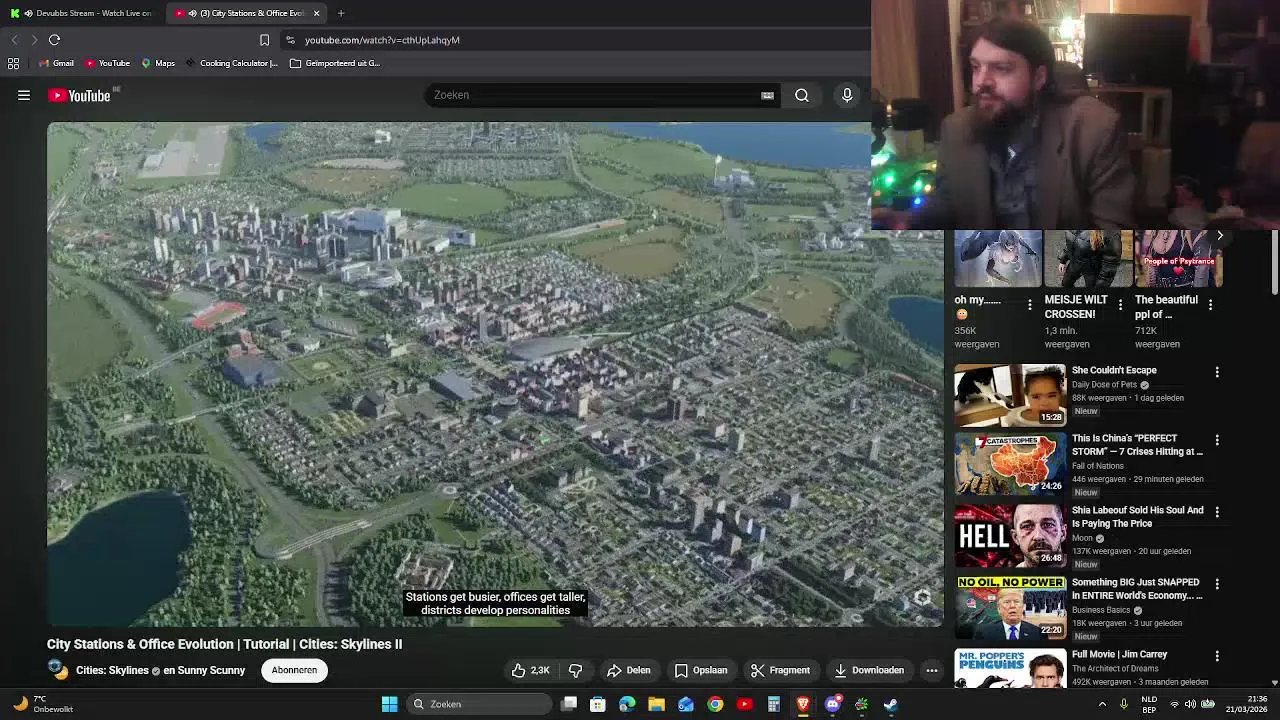Open a new browser tab
This screenshot has width=1280, height=720.
341,13
